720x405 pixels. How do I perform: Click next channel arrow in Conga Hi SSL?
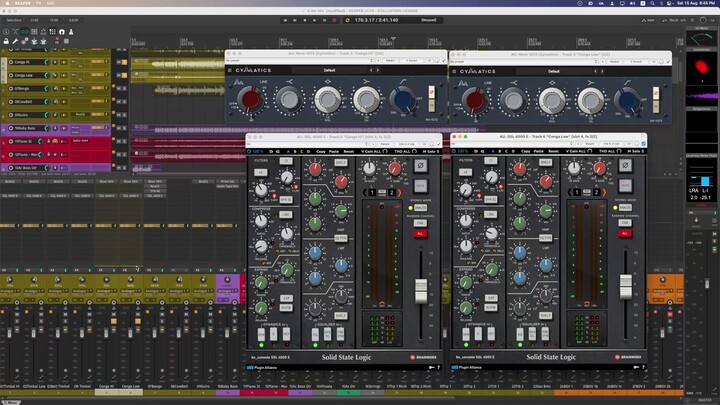(x=400, y=192)
